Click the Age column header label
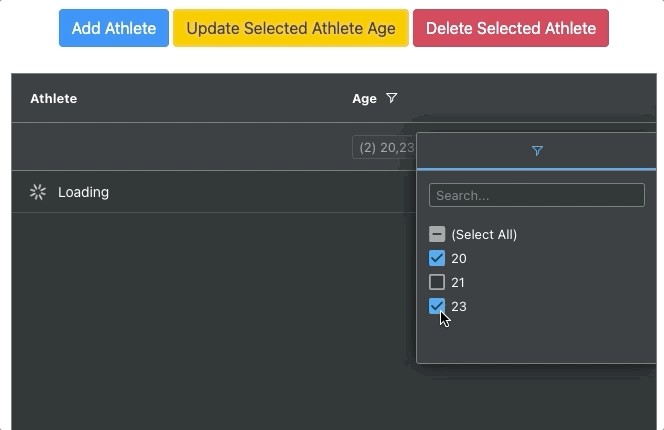Viewport: 664px width, 430px height. coord(364,98)
